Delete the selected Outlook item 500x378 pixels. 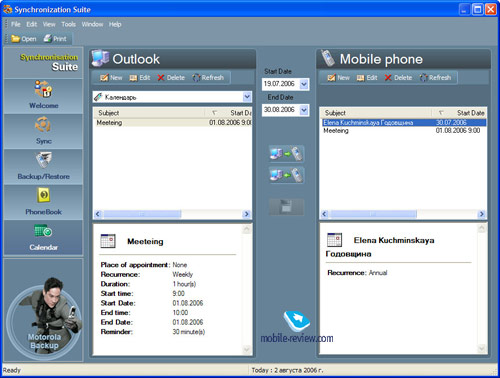point(171,78)
